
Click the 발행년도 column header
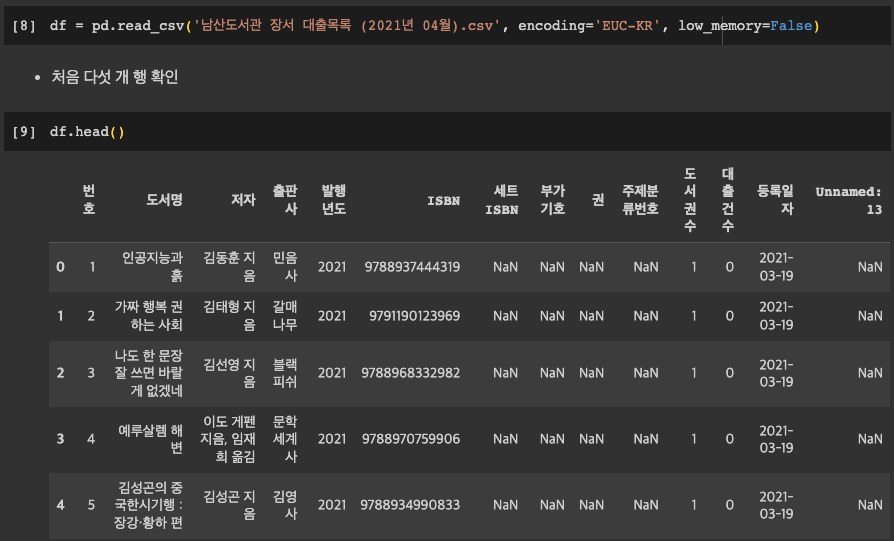coord(334,200)
